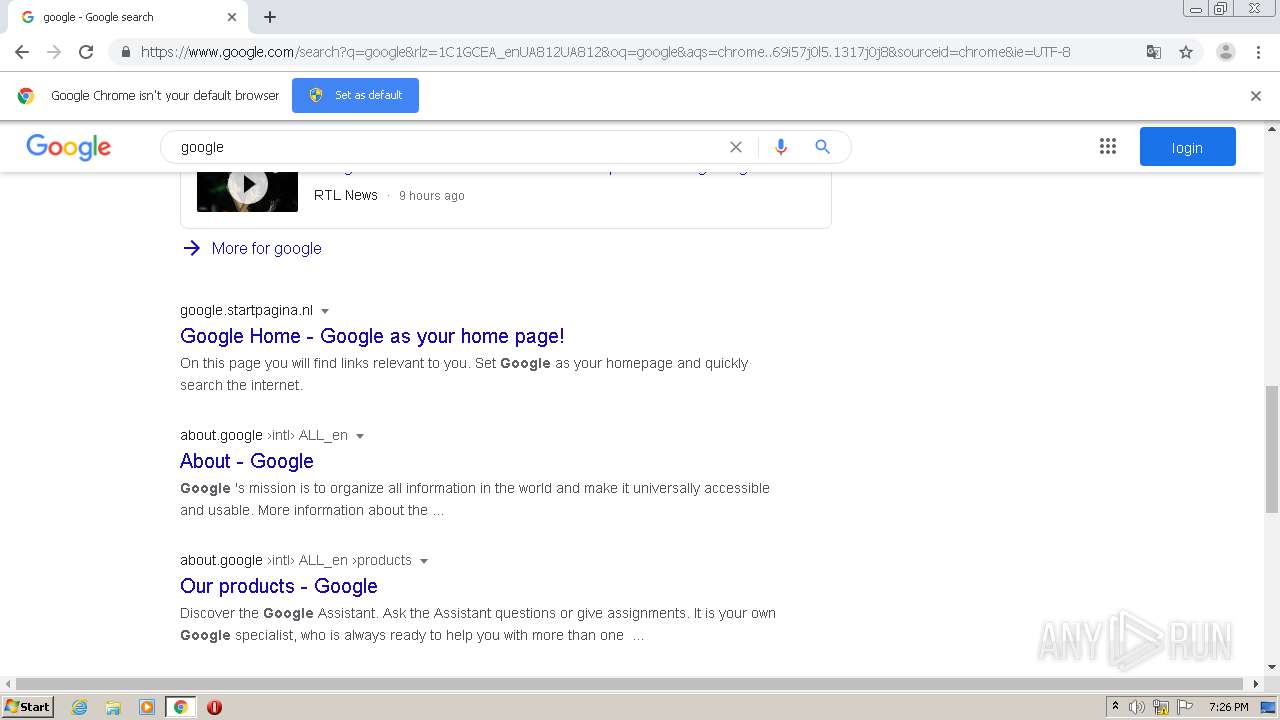Bookmark this page with the star icon
Viewport: 1280px width, 720px height.
click(1186, 52)
